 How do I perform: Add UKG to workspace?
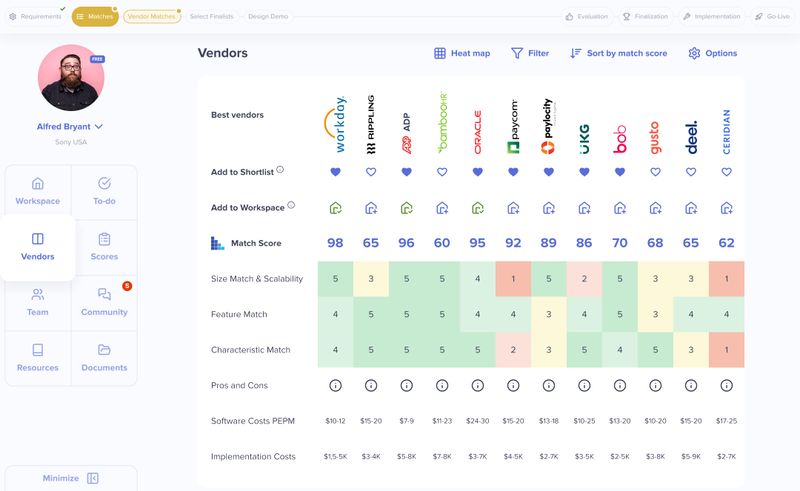pos(584,208)
